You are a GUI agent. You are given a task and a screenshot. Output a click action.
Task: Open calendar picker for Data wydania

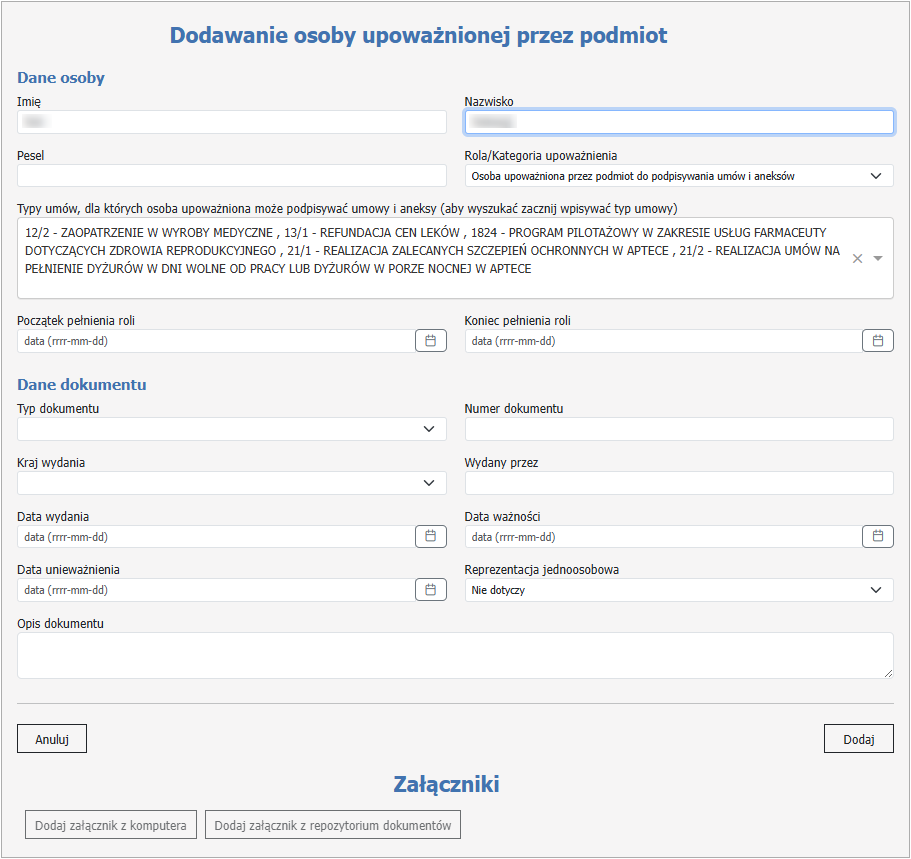coord(430,537)
